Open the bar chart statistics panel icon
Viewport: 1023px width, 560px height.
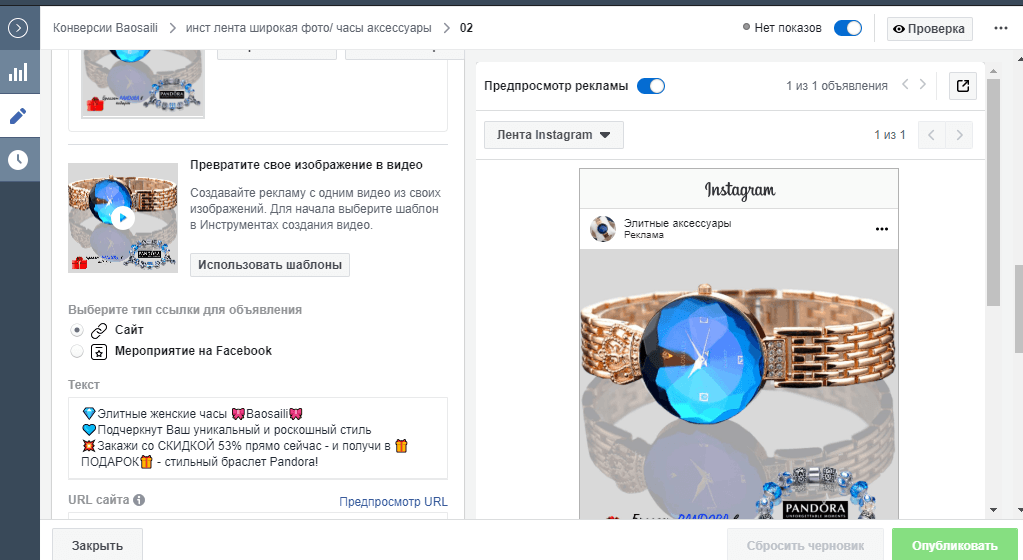[x=18, y=72]
